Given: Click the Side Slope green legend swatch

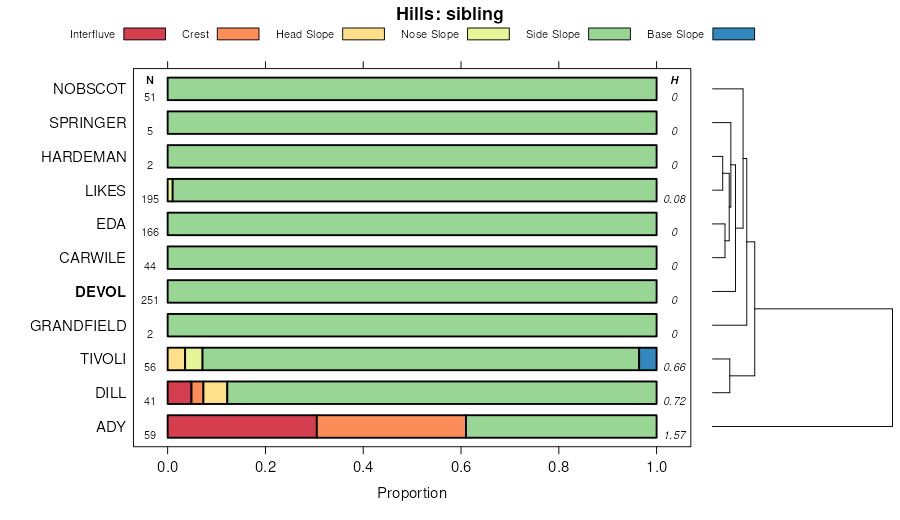Looking at the screenshot, I should pyautogui.click(x=609, y=34).
